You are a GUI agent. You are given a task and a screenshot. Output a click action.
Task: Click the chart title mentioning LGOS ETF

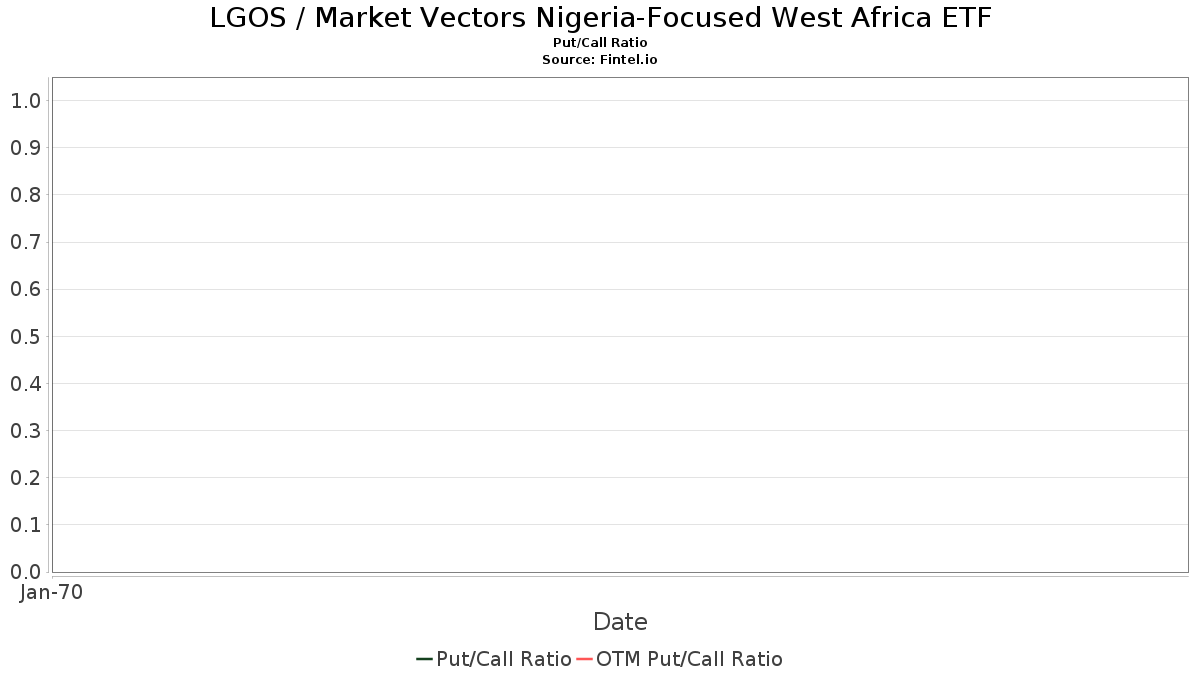[x=600, y=18]
